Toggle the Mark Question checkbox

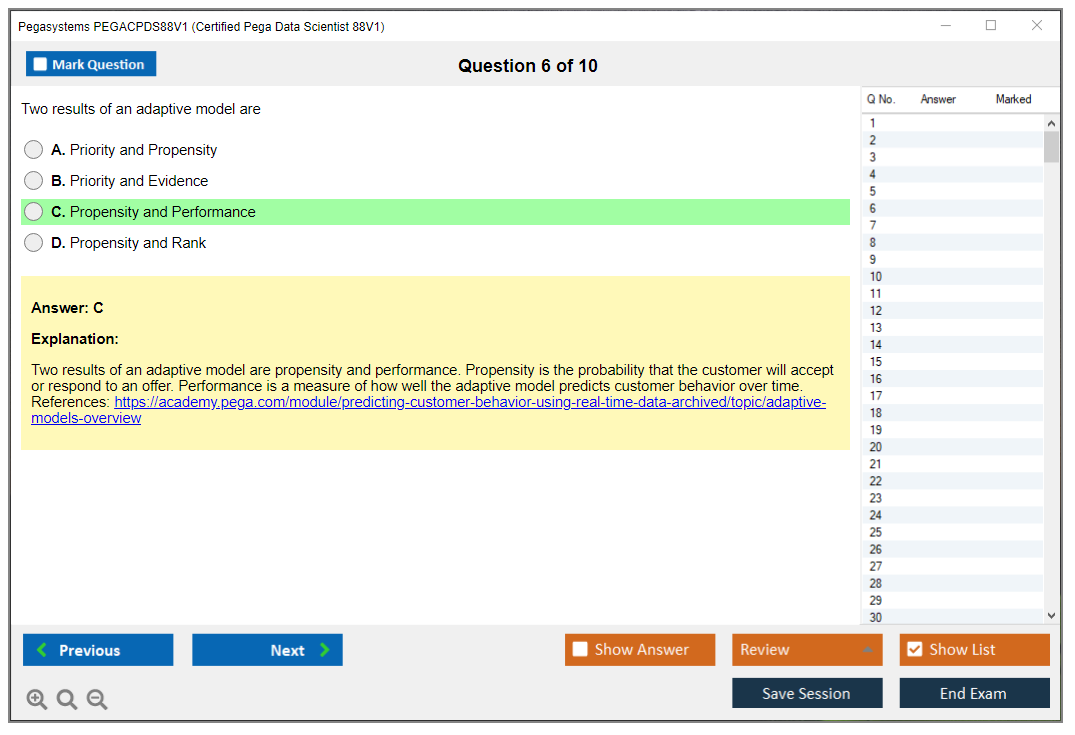(x=41, y=65)
